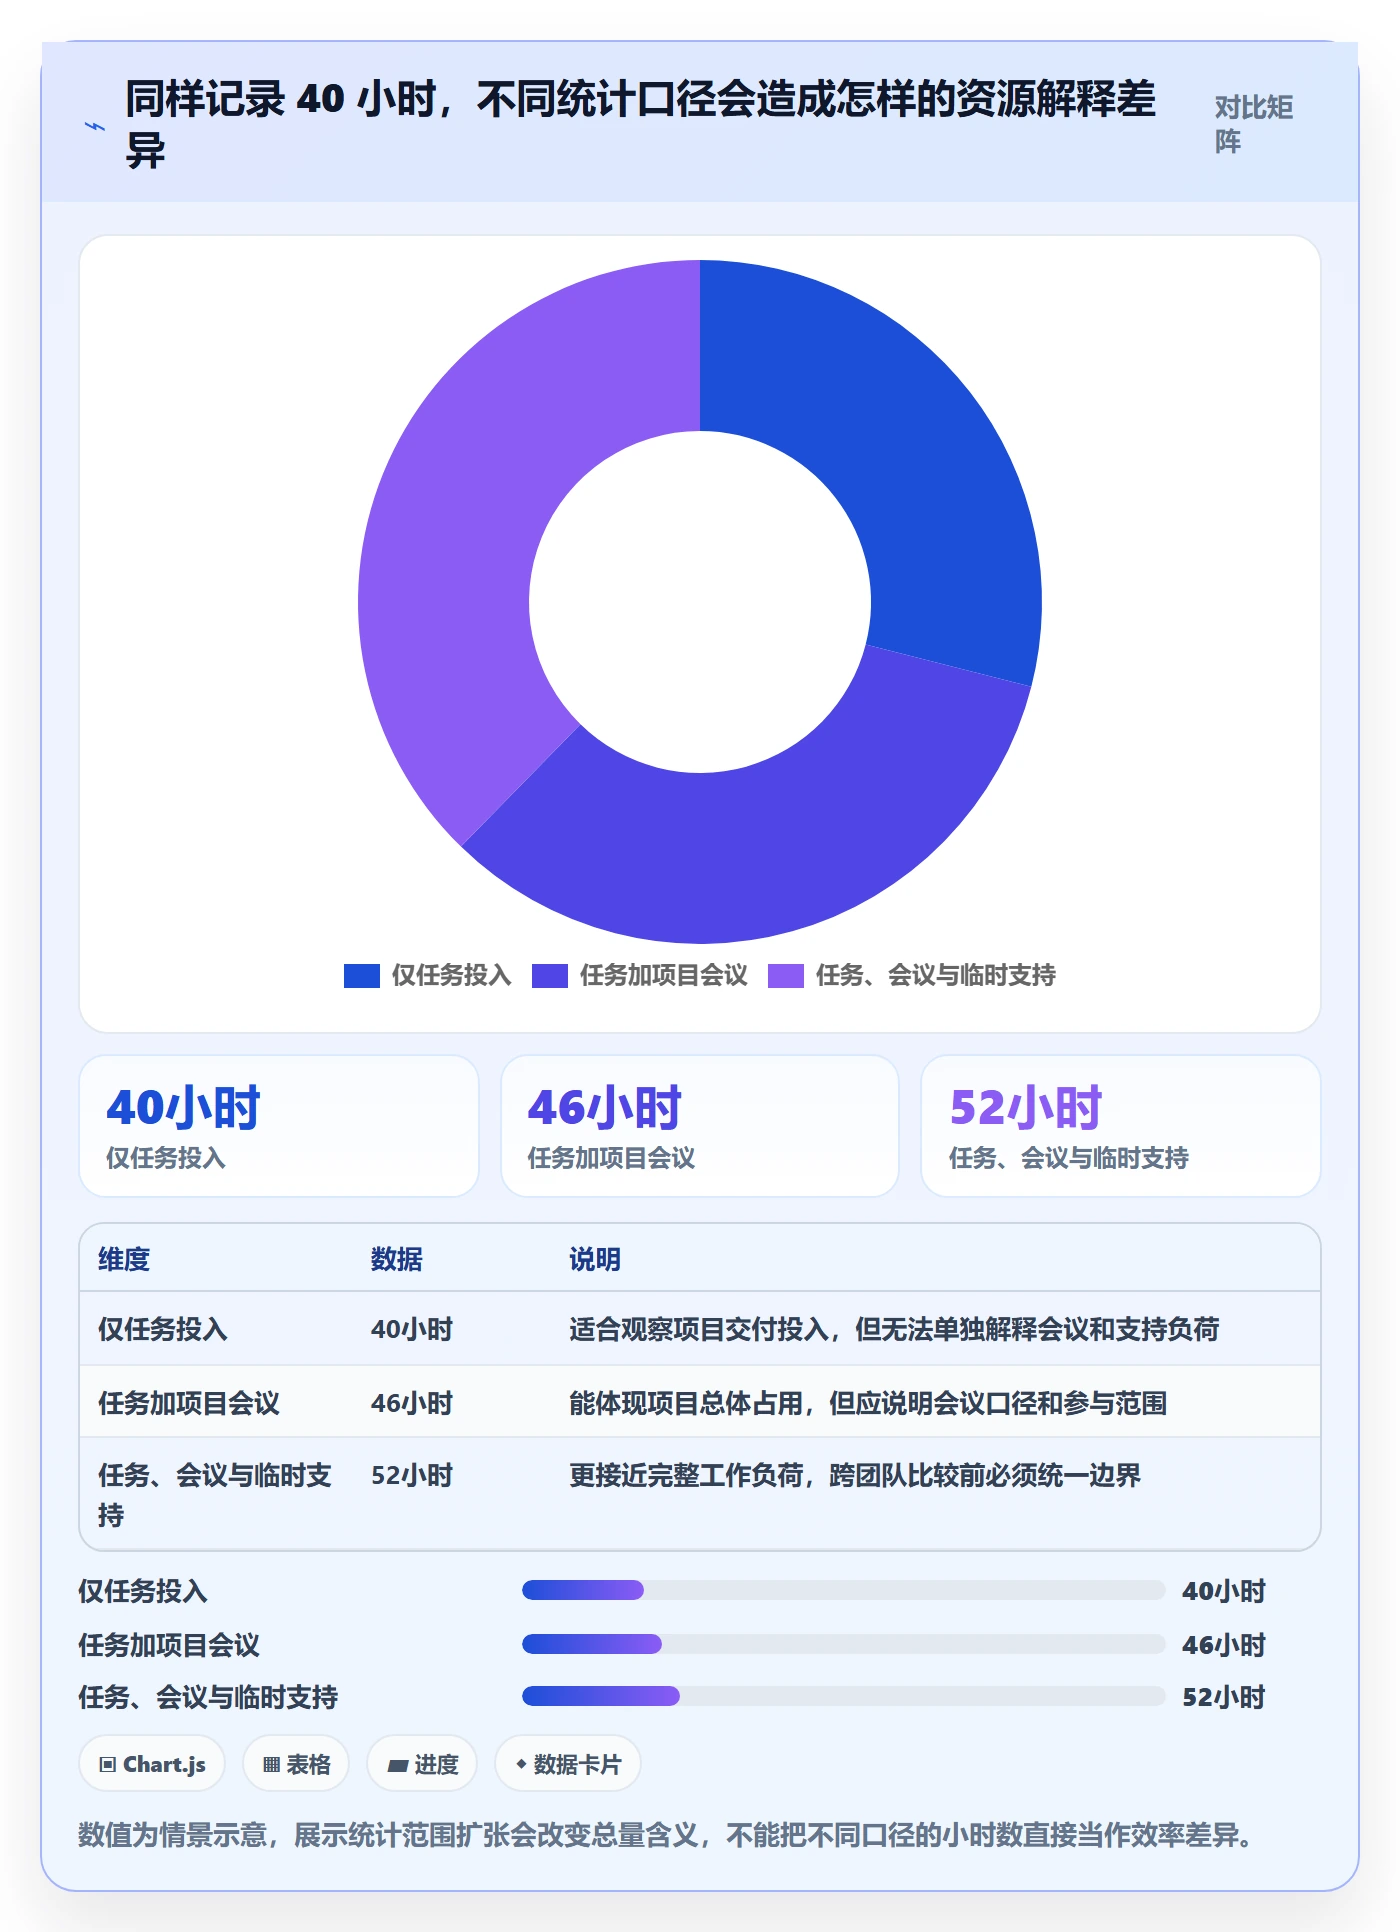
Task: Click description 适合观察项目交付投入
Action: (894, 1329)
